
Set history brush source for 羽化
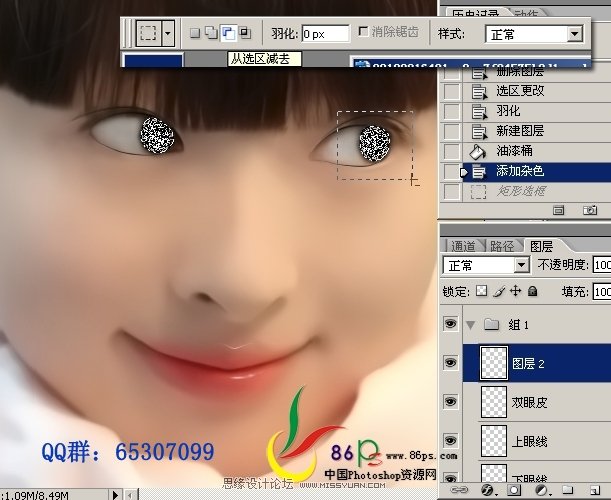pos(452,111)
